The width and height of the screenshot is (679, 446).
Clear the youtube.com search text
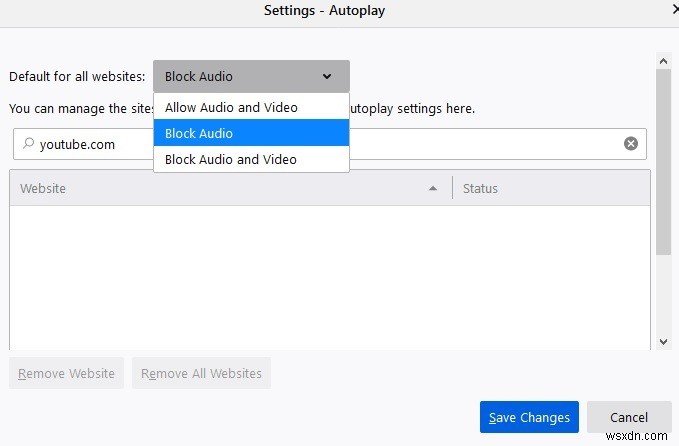(x=631, y=144)
